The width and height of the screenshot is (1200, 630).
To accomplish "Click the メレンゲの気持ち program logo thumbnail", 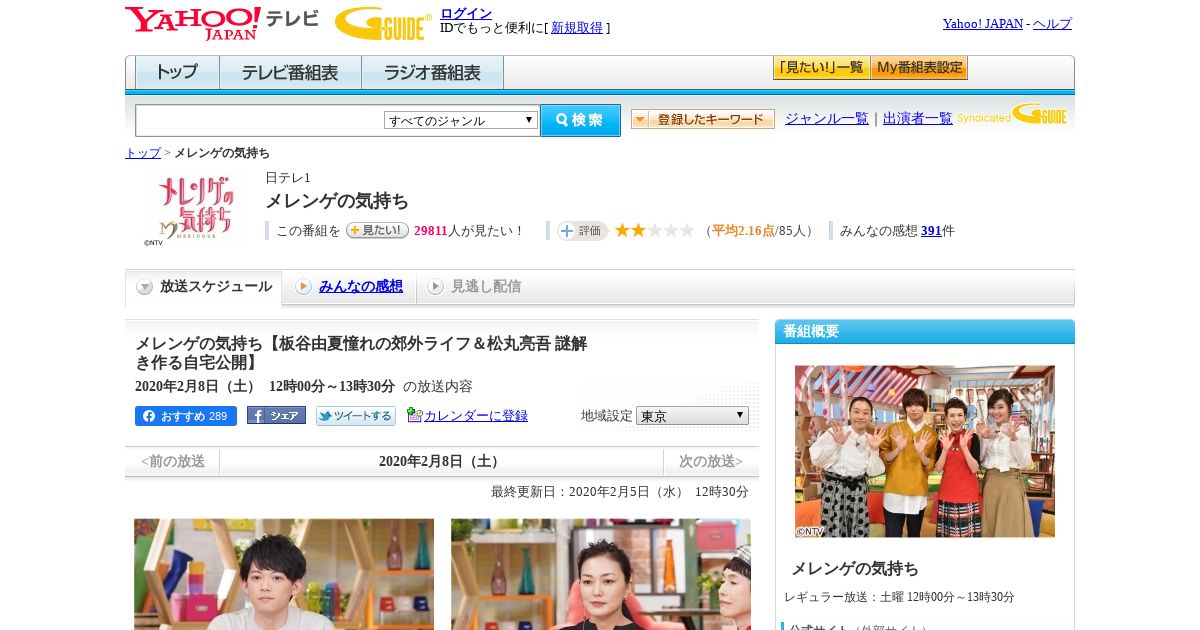I will (x=195, y=208).
